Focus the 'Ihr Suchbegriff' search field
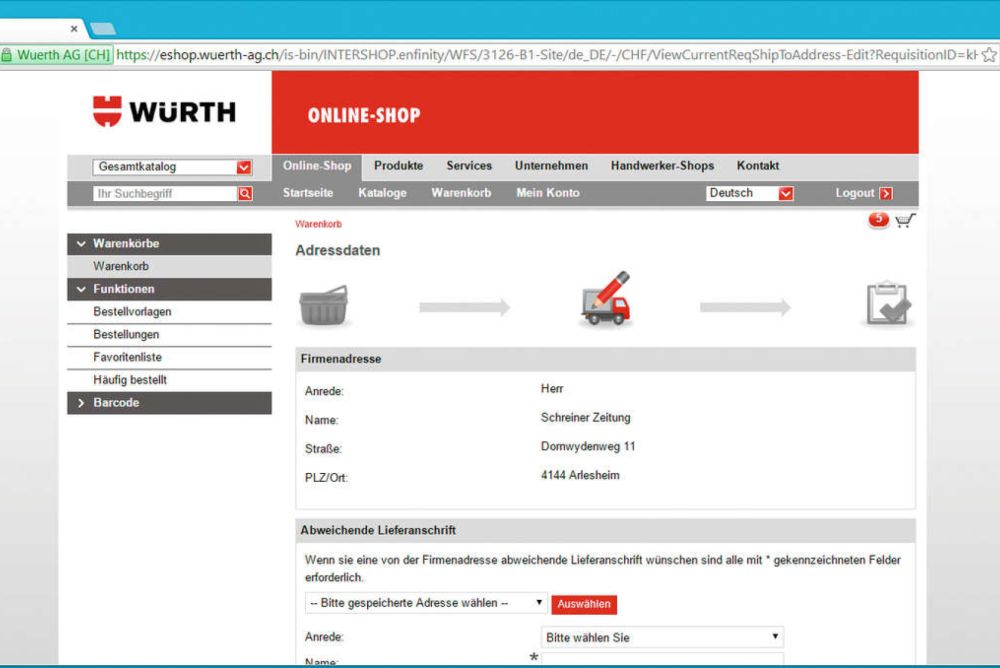 pyautogui.click(x=165, y=193)
